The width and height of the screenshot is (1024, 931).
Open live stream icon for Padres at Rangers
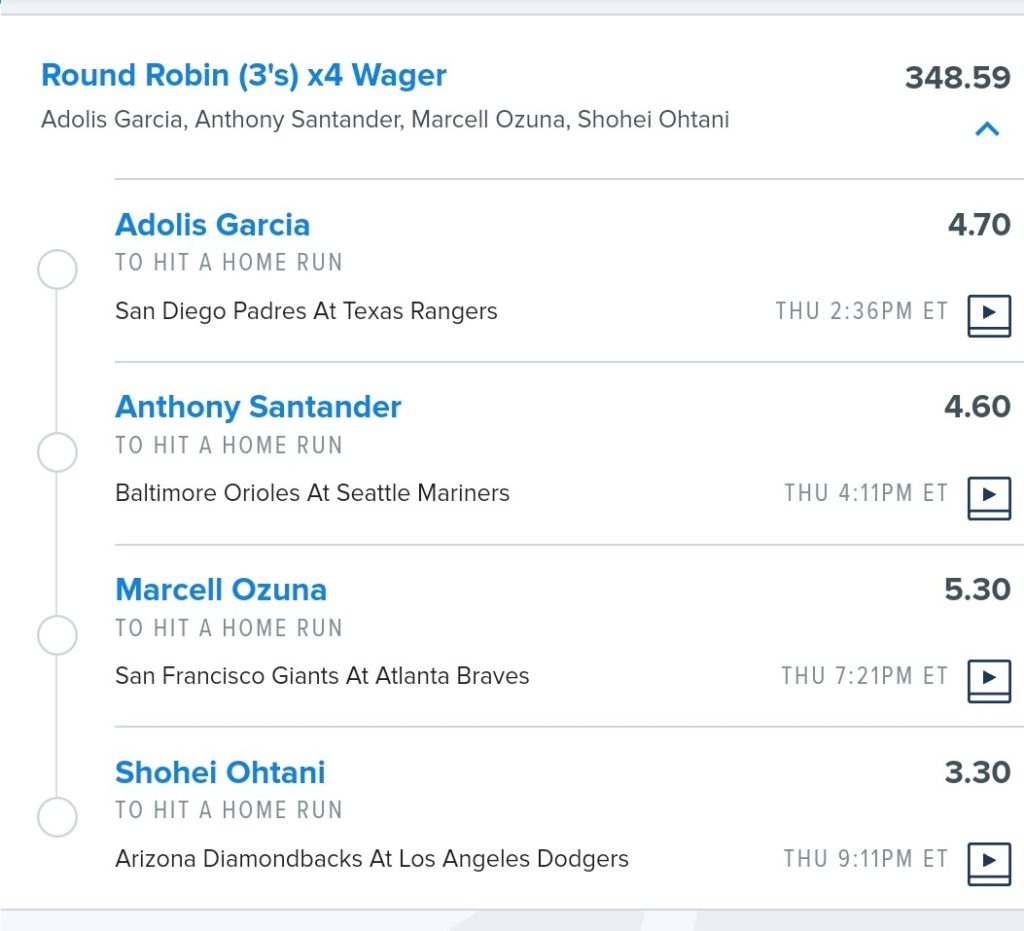point(989,316)
